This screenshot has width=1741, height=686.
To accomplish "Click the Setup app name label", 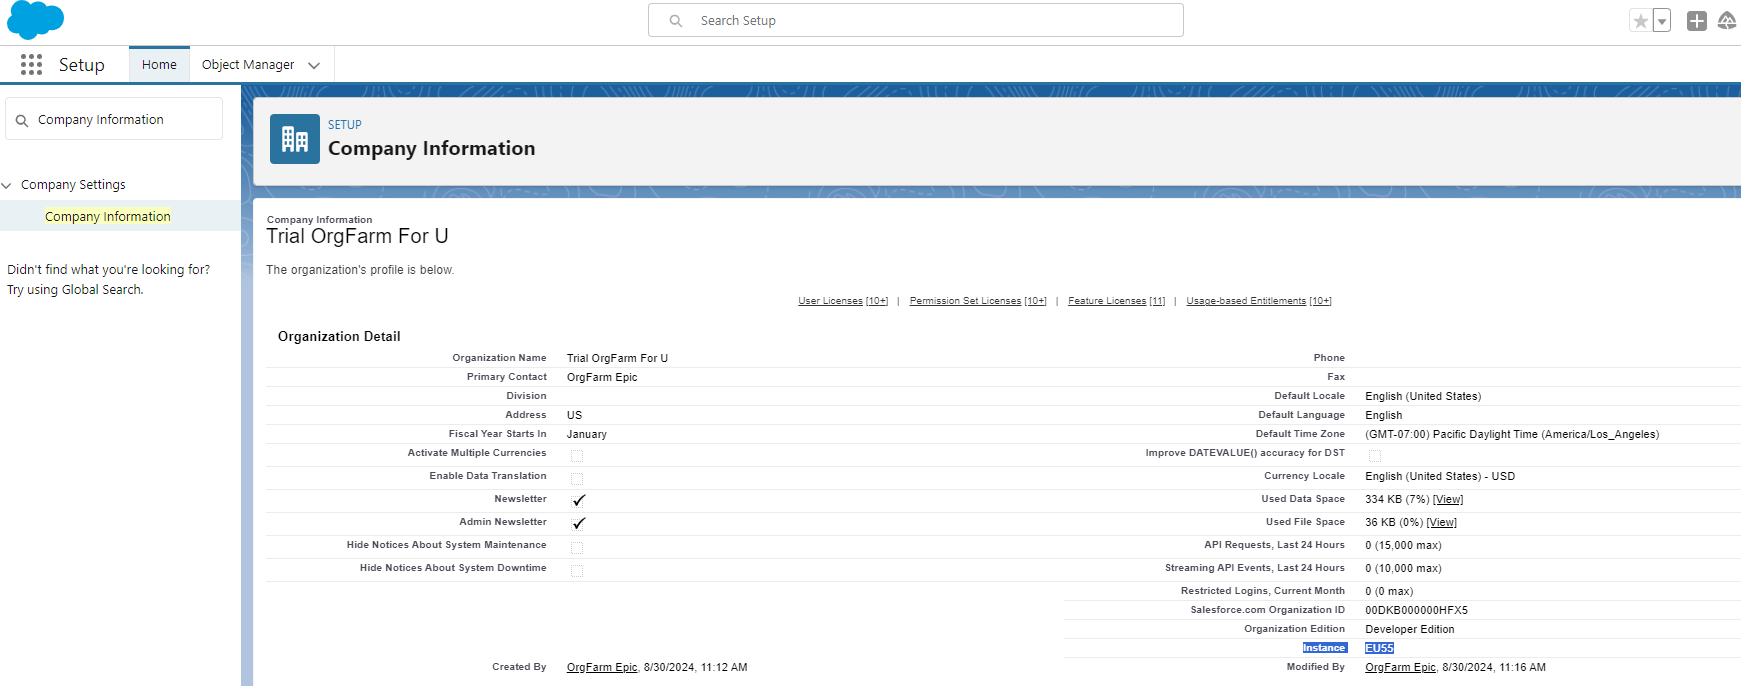I will tap(82, 65).
